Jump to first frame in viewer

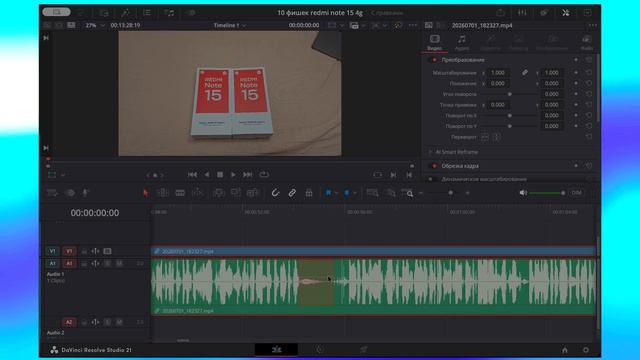pos(192,175)
